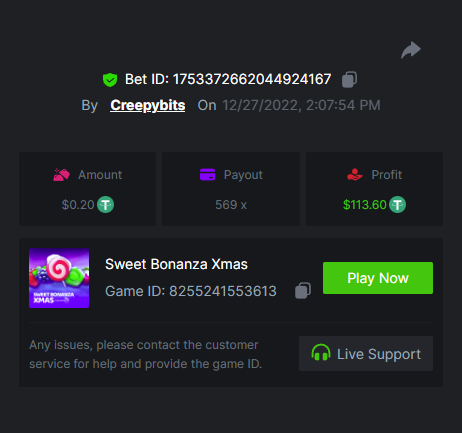Copy the Bet ID with copy icon

click(349, 80)
